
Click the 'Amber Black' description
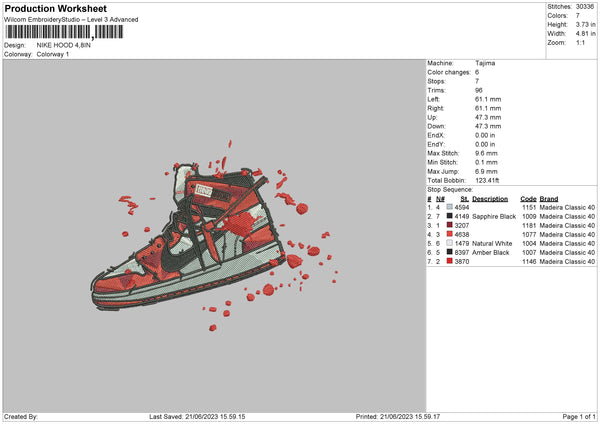tap(491, 252)
